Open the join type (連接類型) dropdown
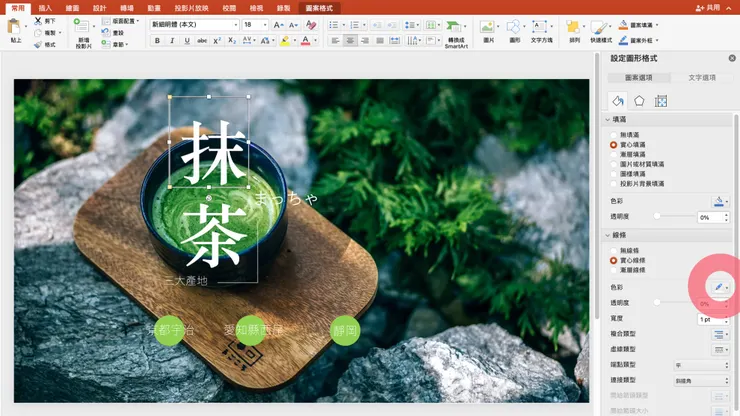Image resolution: width=740 pixels, height=416 pixels. pos(702,381)
